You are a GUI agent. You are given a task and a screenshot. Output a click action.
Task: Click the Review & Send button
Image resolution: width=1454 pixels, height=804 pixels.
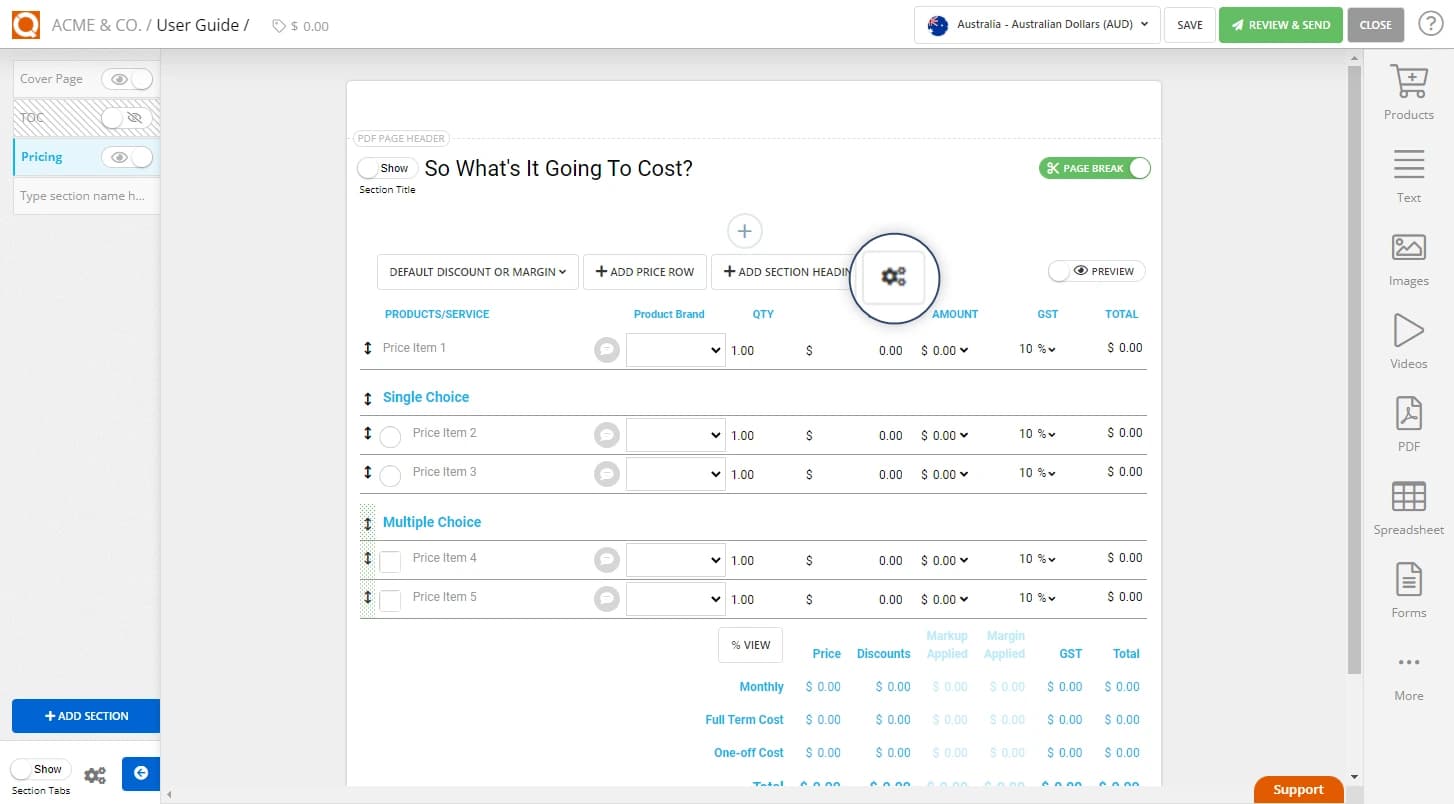click(x=1281, y=24)
